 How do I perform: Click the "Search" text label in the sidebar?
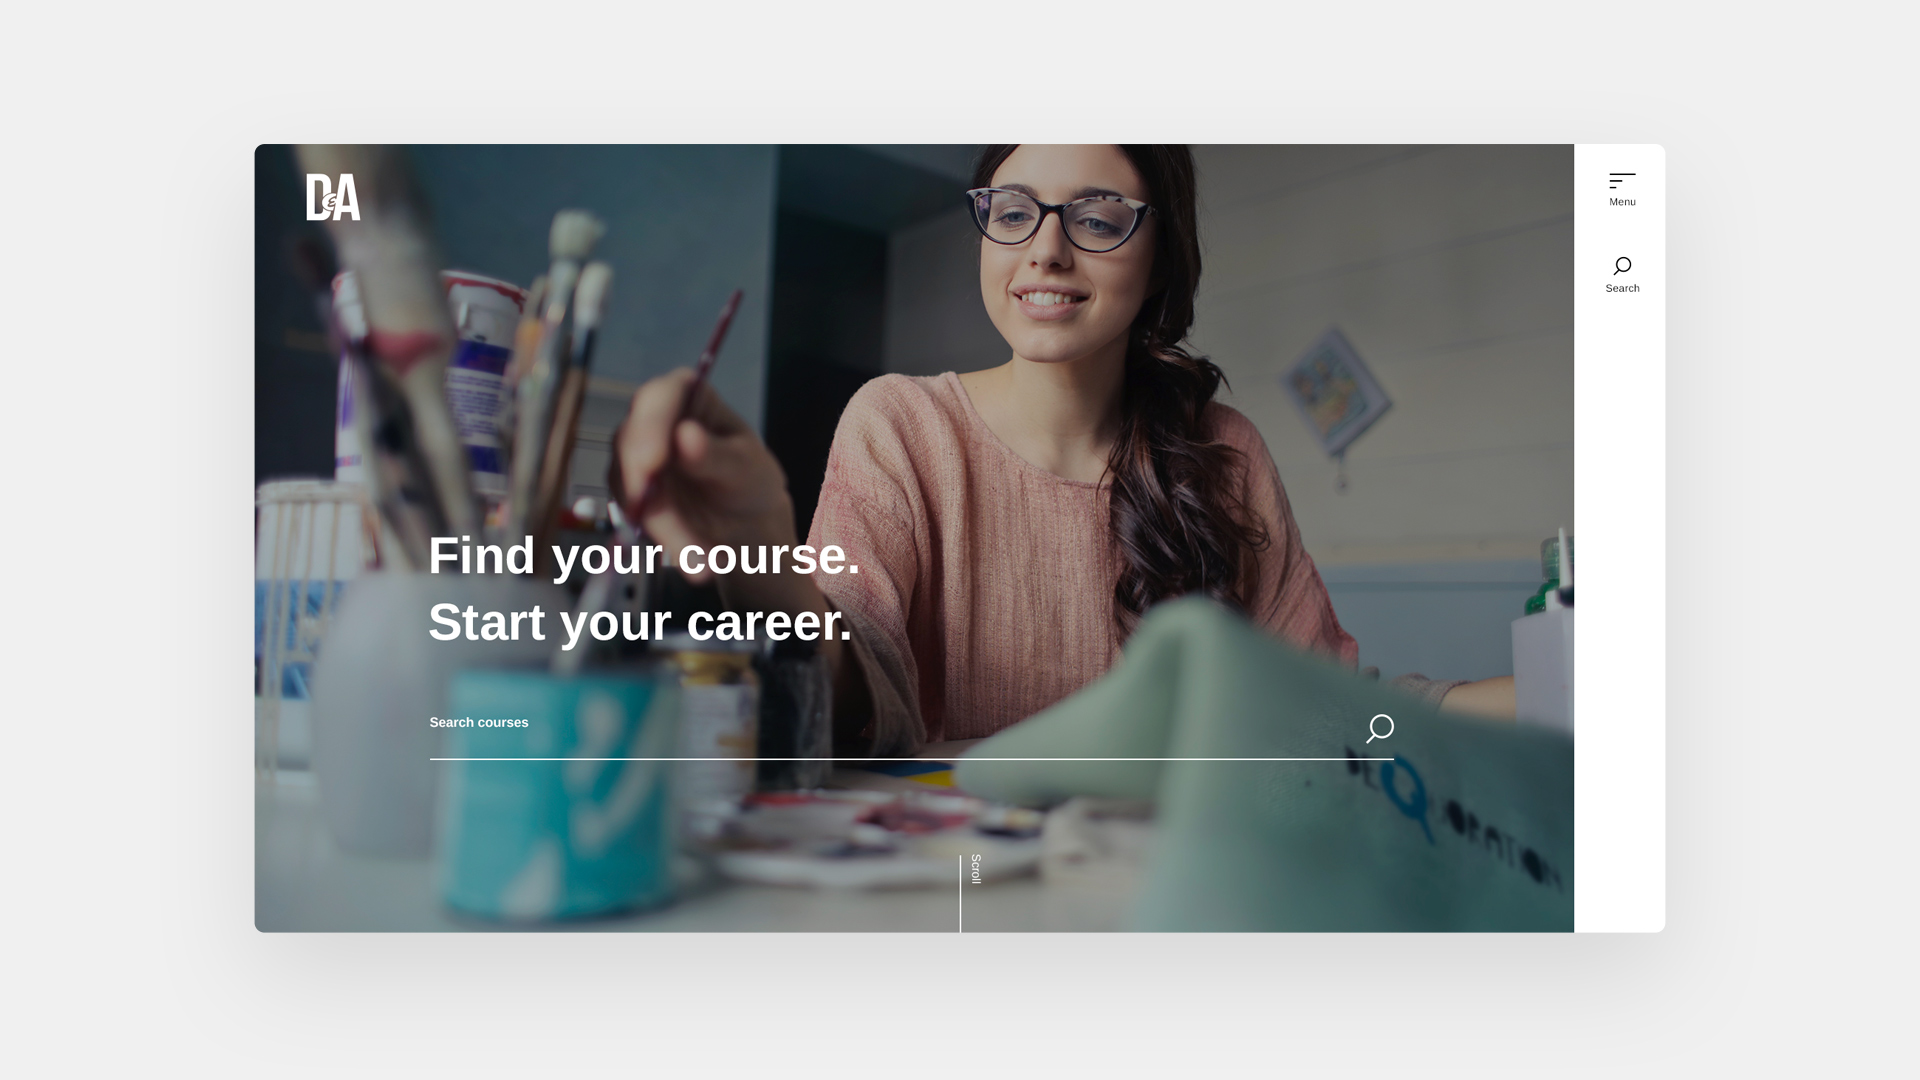1622,288
